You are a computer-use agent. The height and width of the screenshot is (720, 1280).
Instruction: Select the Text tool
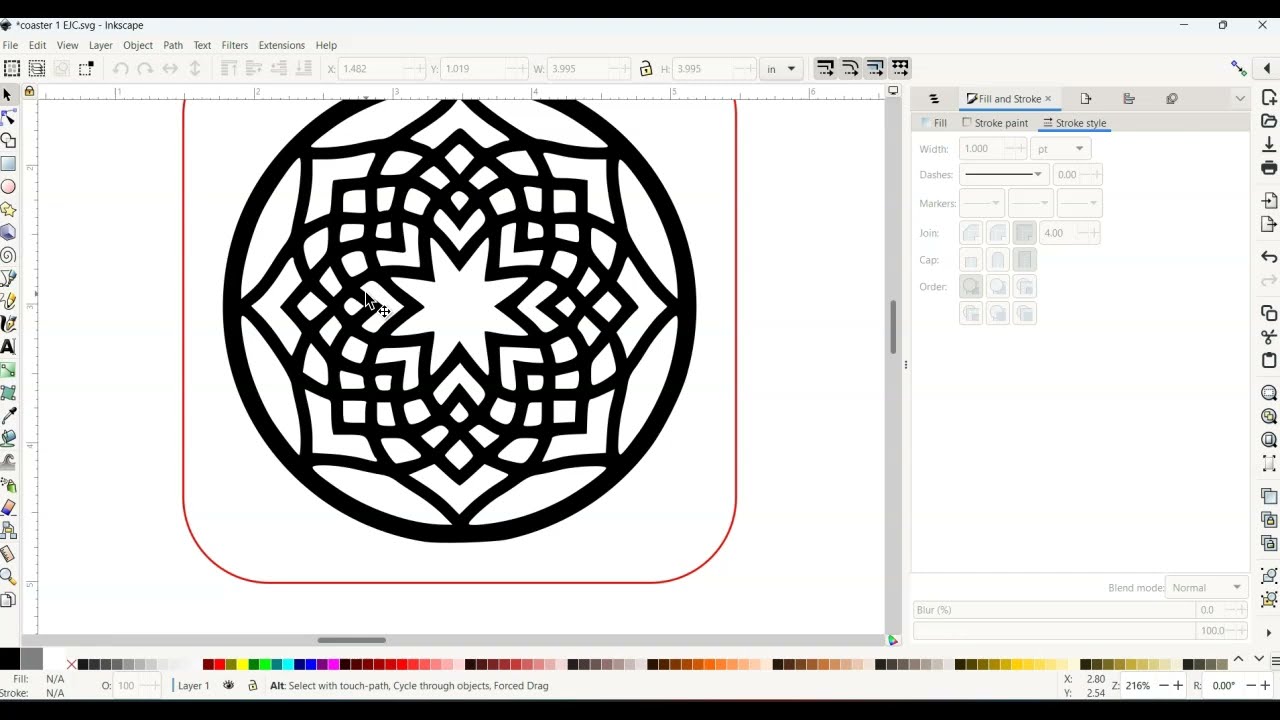point(8,347)
